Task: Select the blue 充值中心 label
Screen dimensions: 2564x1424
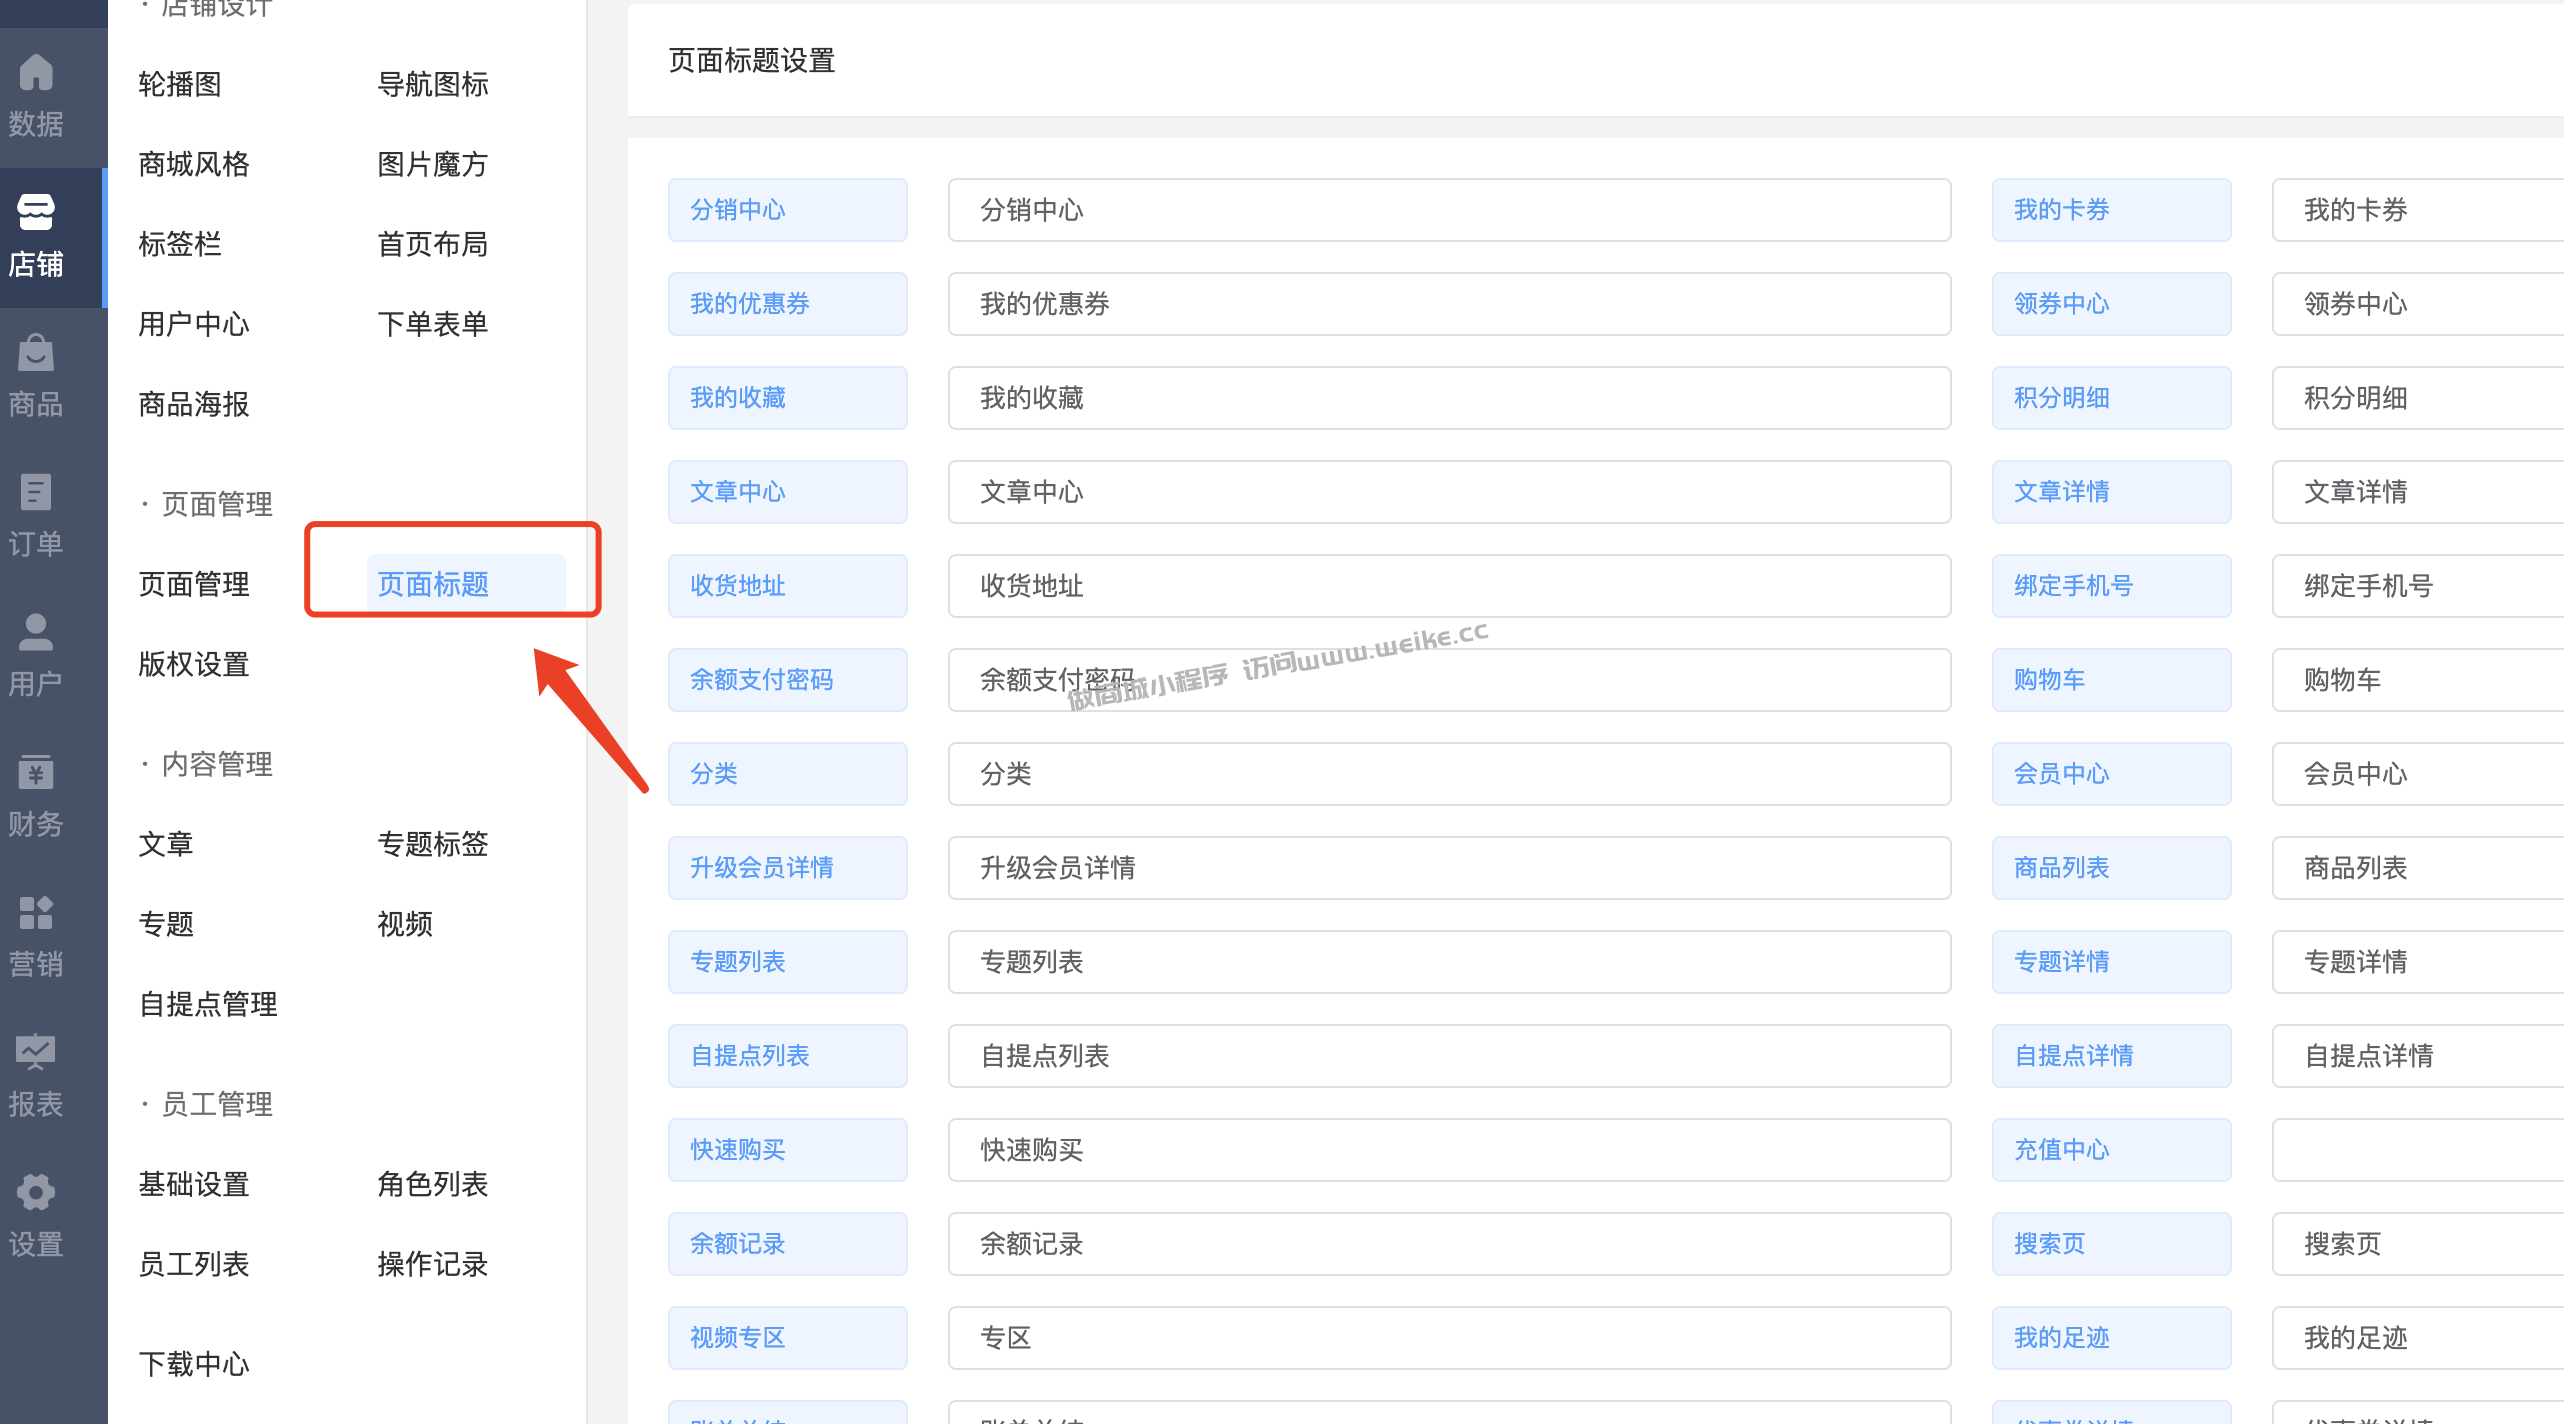Action: (x=2111, y=1150)
